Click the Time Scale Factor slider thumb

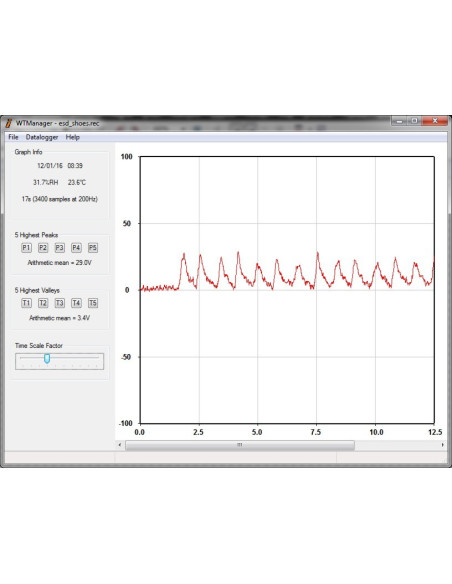click(47, 358)
